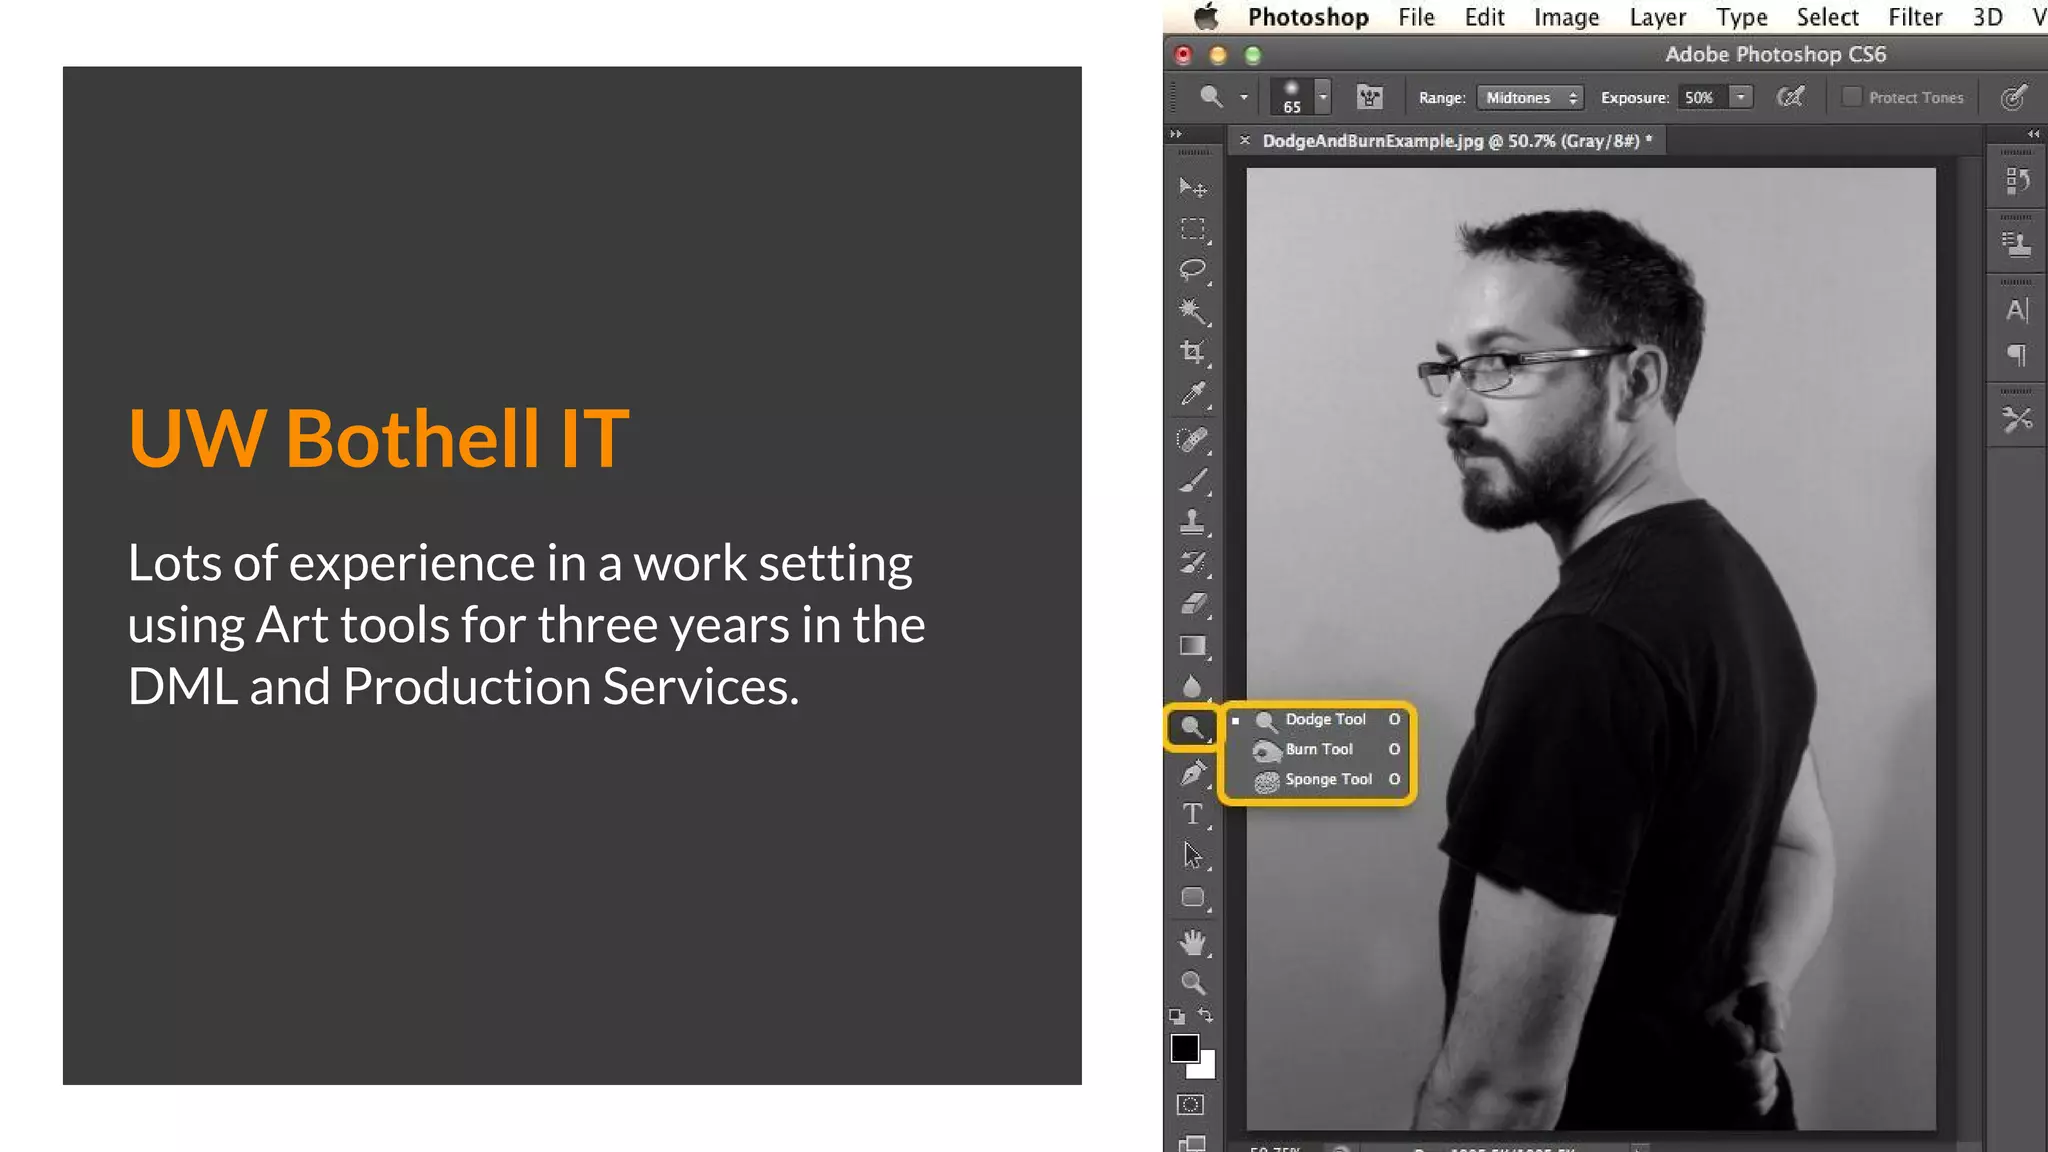Select the Lasso tool

coord(1192,270)
